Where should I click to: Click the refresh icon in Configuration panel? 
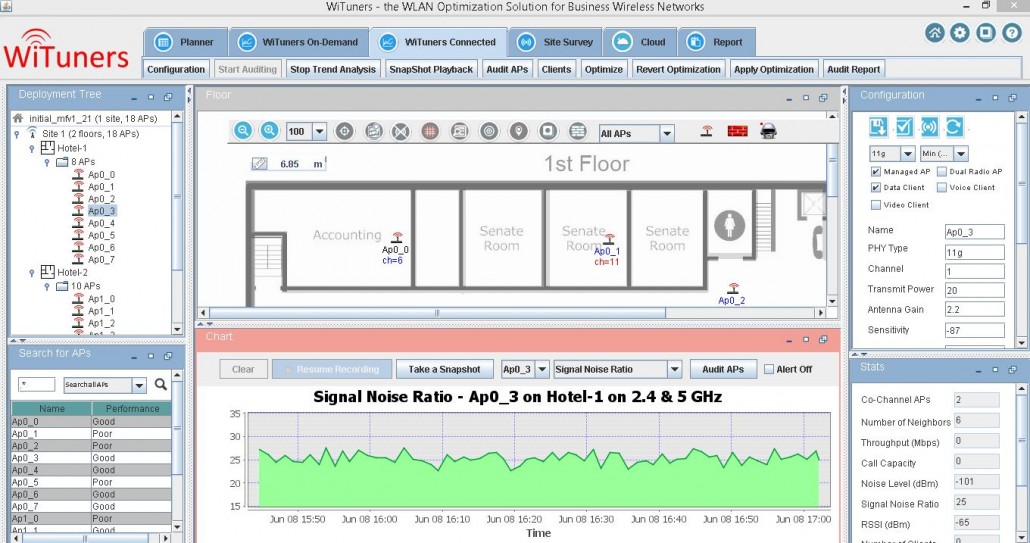pos(954,126)
